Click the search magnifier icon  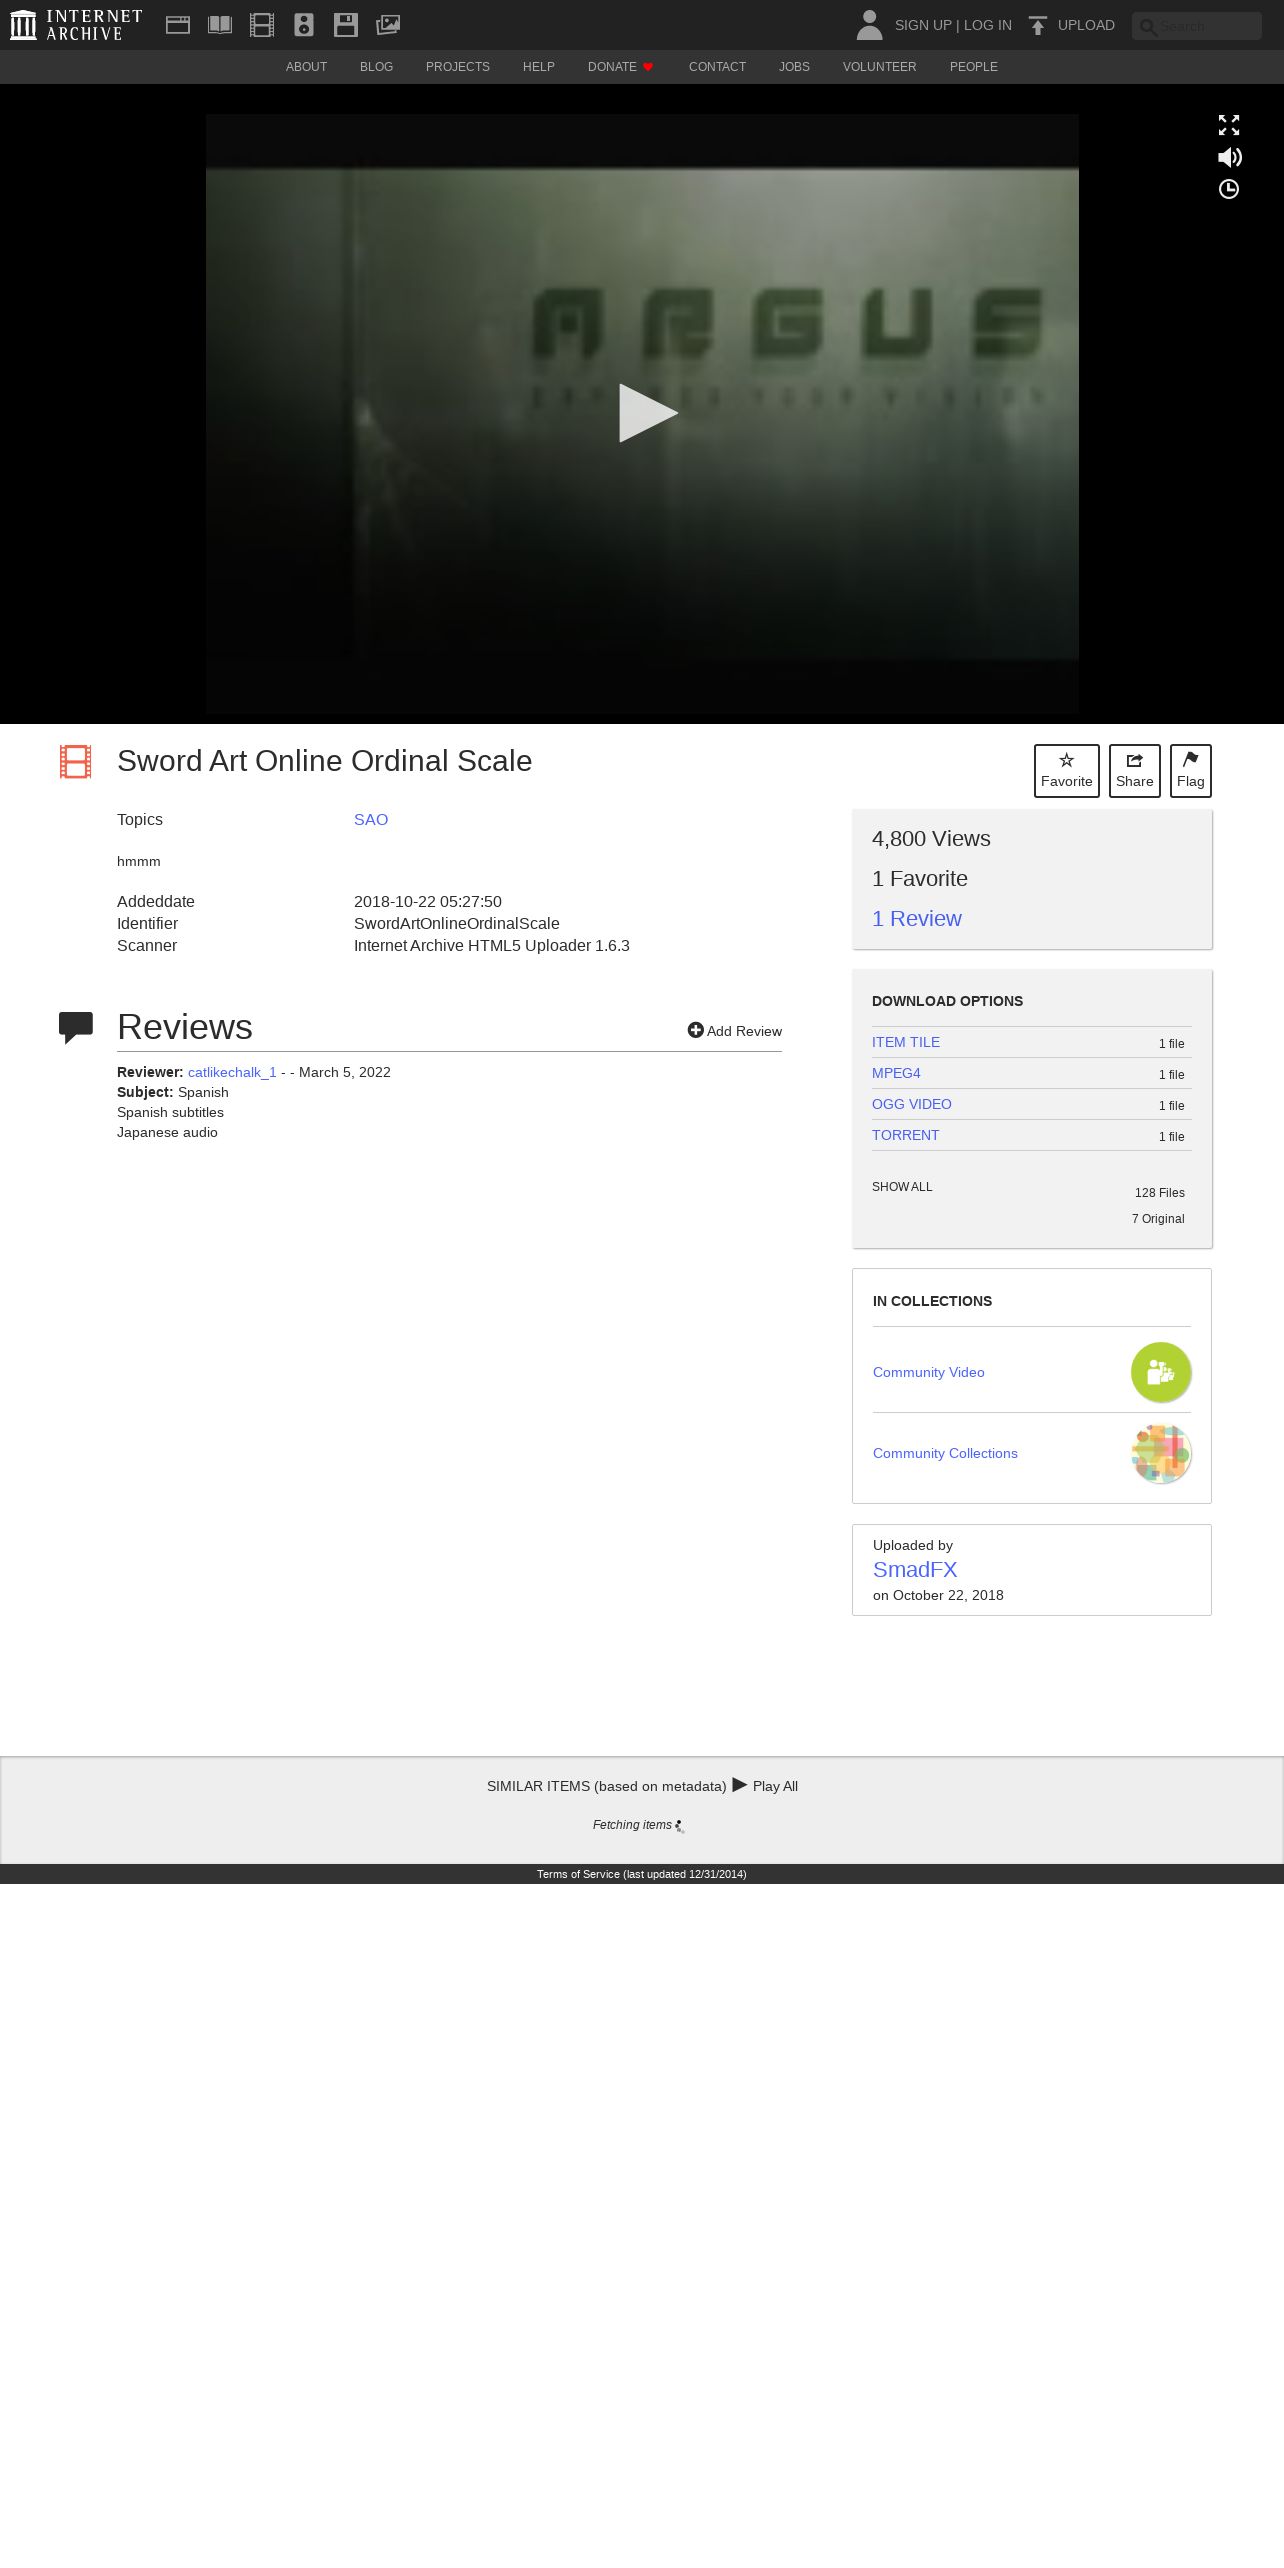click(x=1148, y=27)
